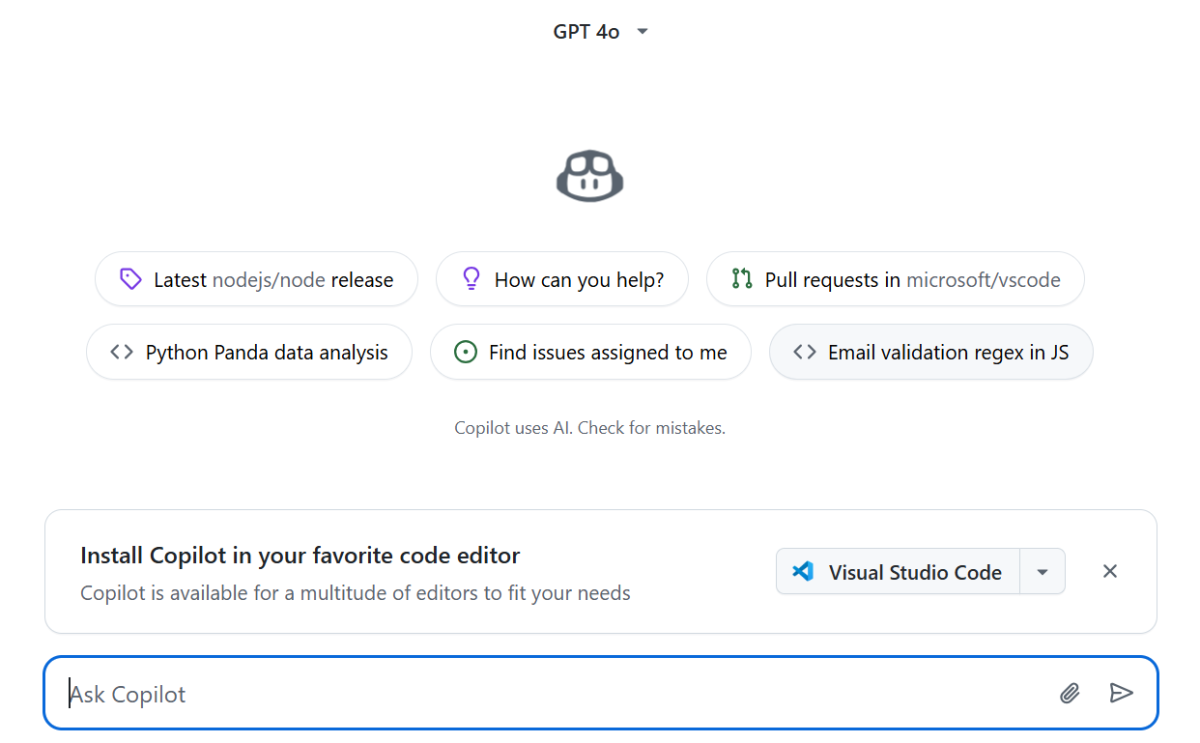Click the issue circle icon on Find issues
The height and width of the screenshot is (743, 1200).
click(x=465, y=352)
